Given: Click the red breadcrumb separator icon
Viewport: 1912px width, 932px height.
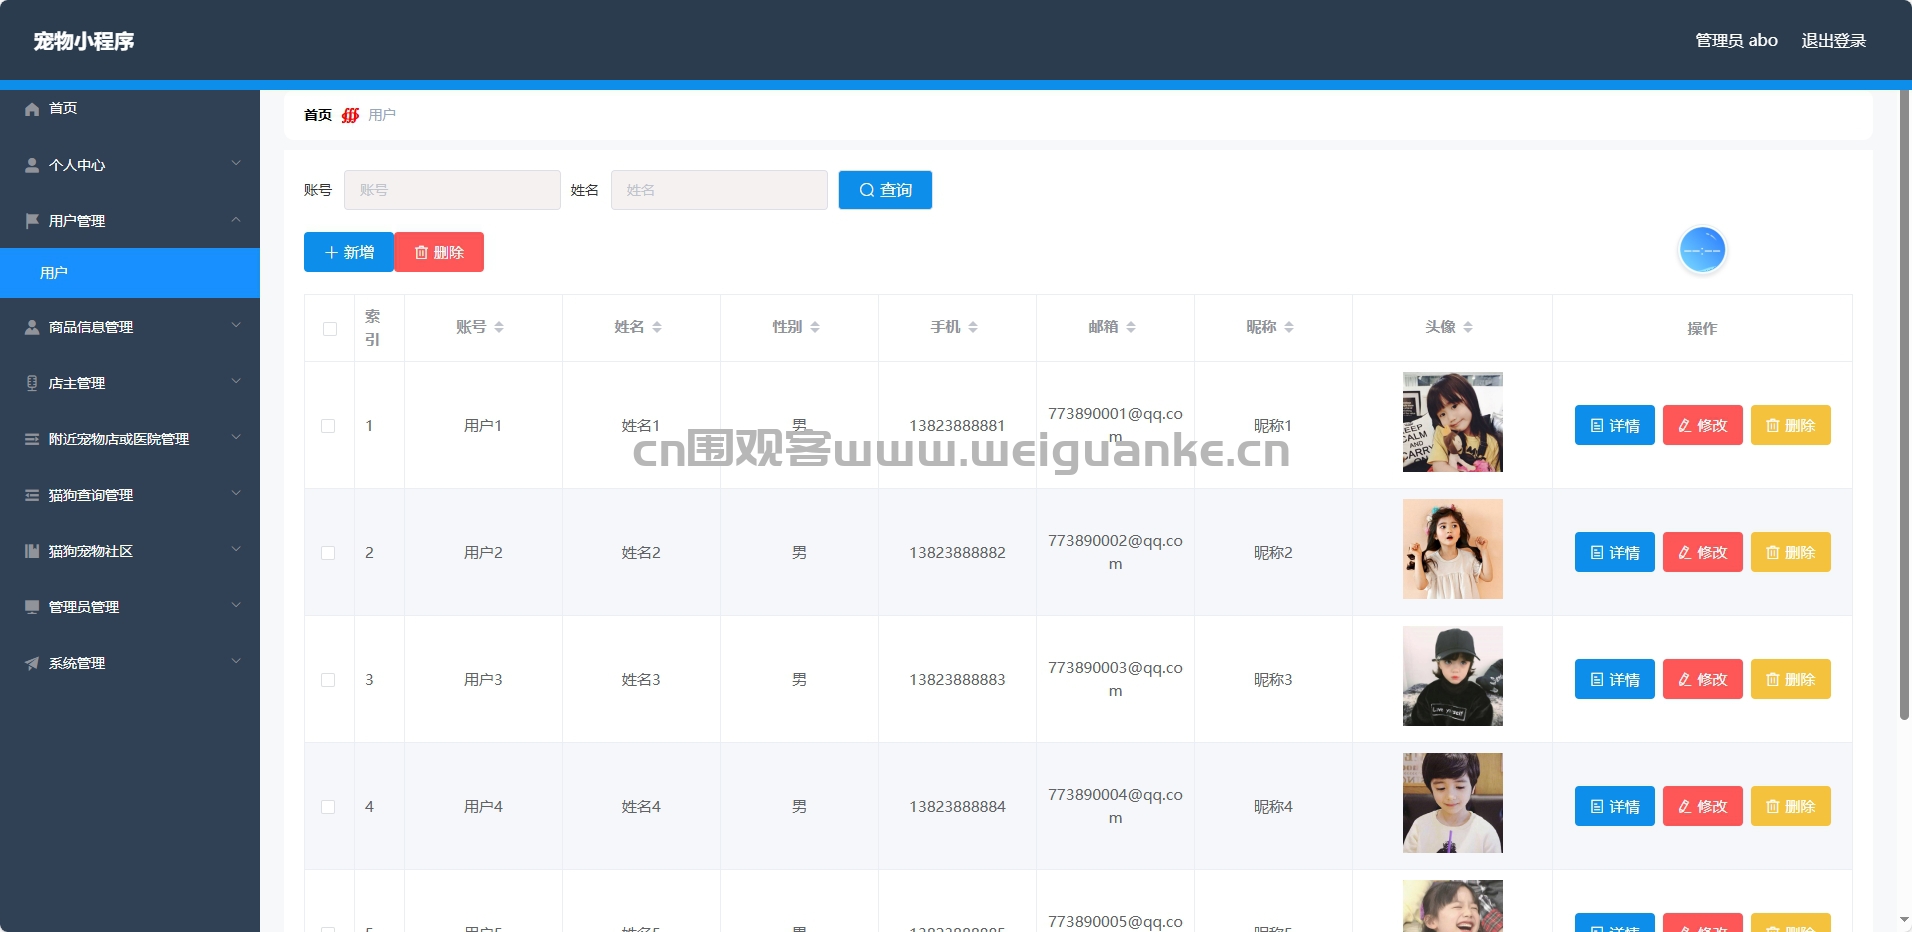Looking at the screenshot, I should (x=350, y=115).
